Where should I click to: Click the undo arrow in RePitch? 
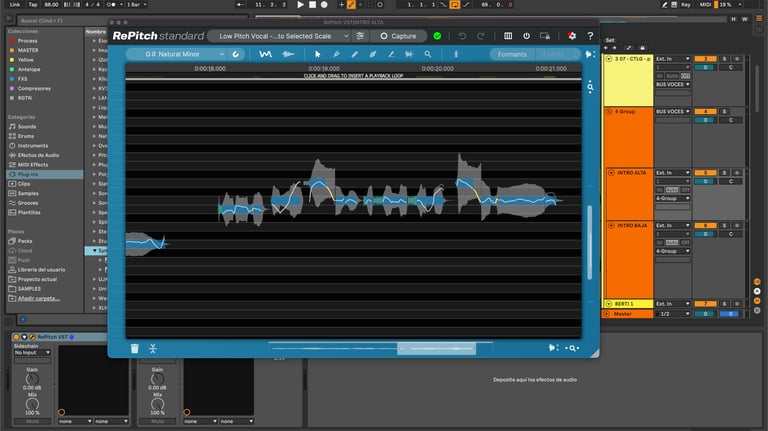click(x=462, y=36)
